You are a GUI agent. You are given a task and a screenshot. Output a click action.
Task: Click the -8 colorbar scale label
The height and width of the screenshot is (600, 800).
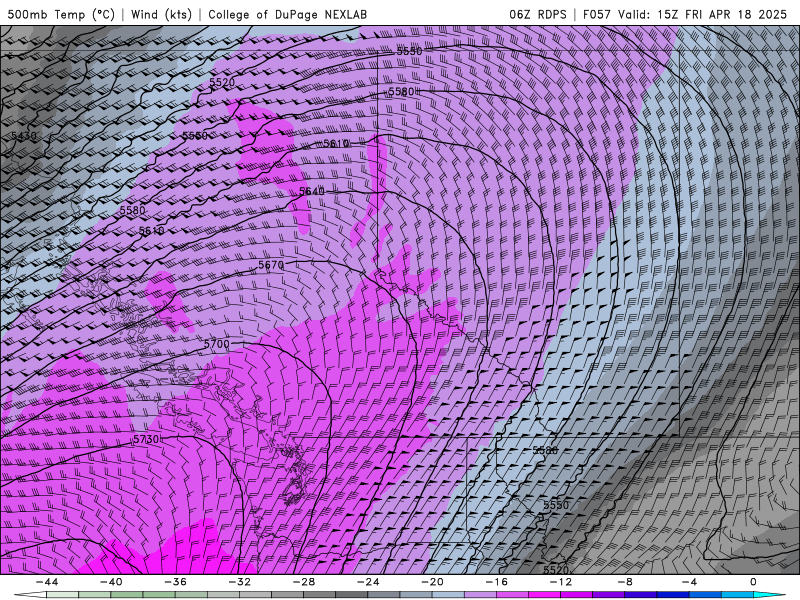coord(625,582)
